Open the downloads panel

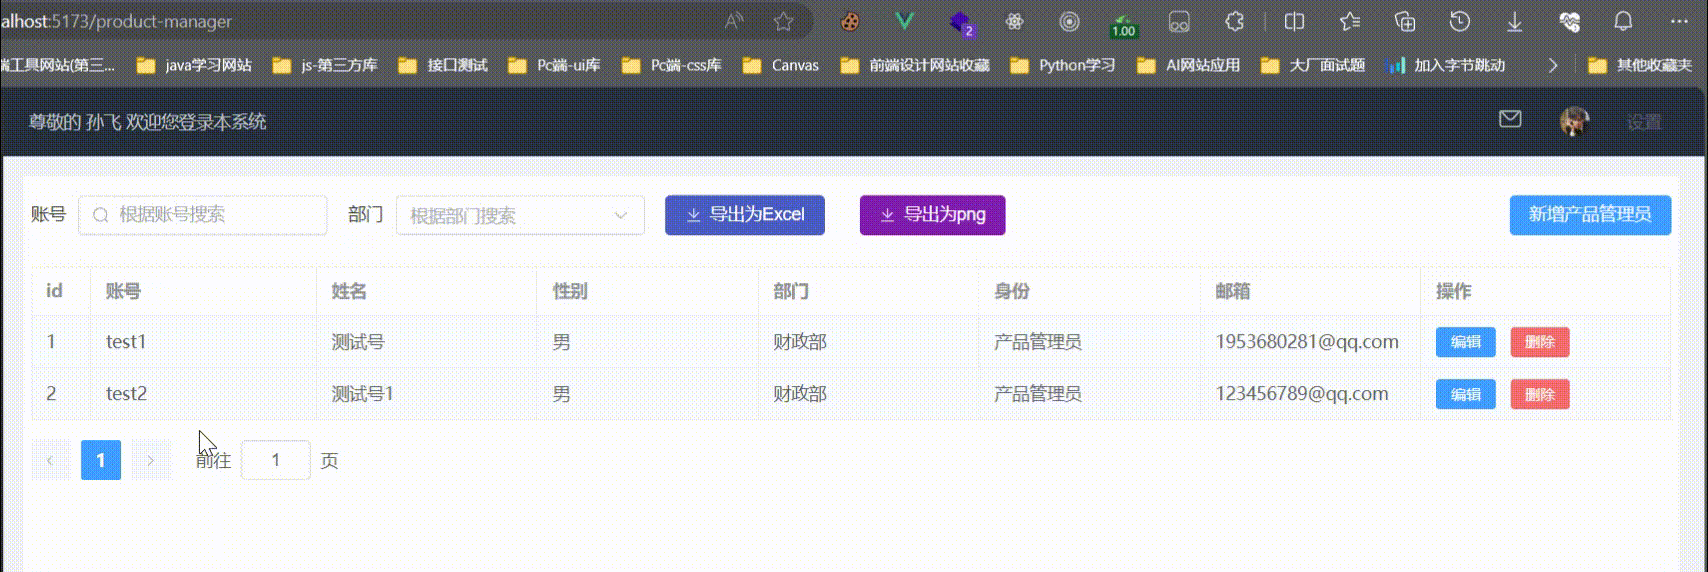click(1515, 21)
